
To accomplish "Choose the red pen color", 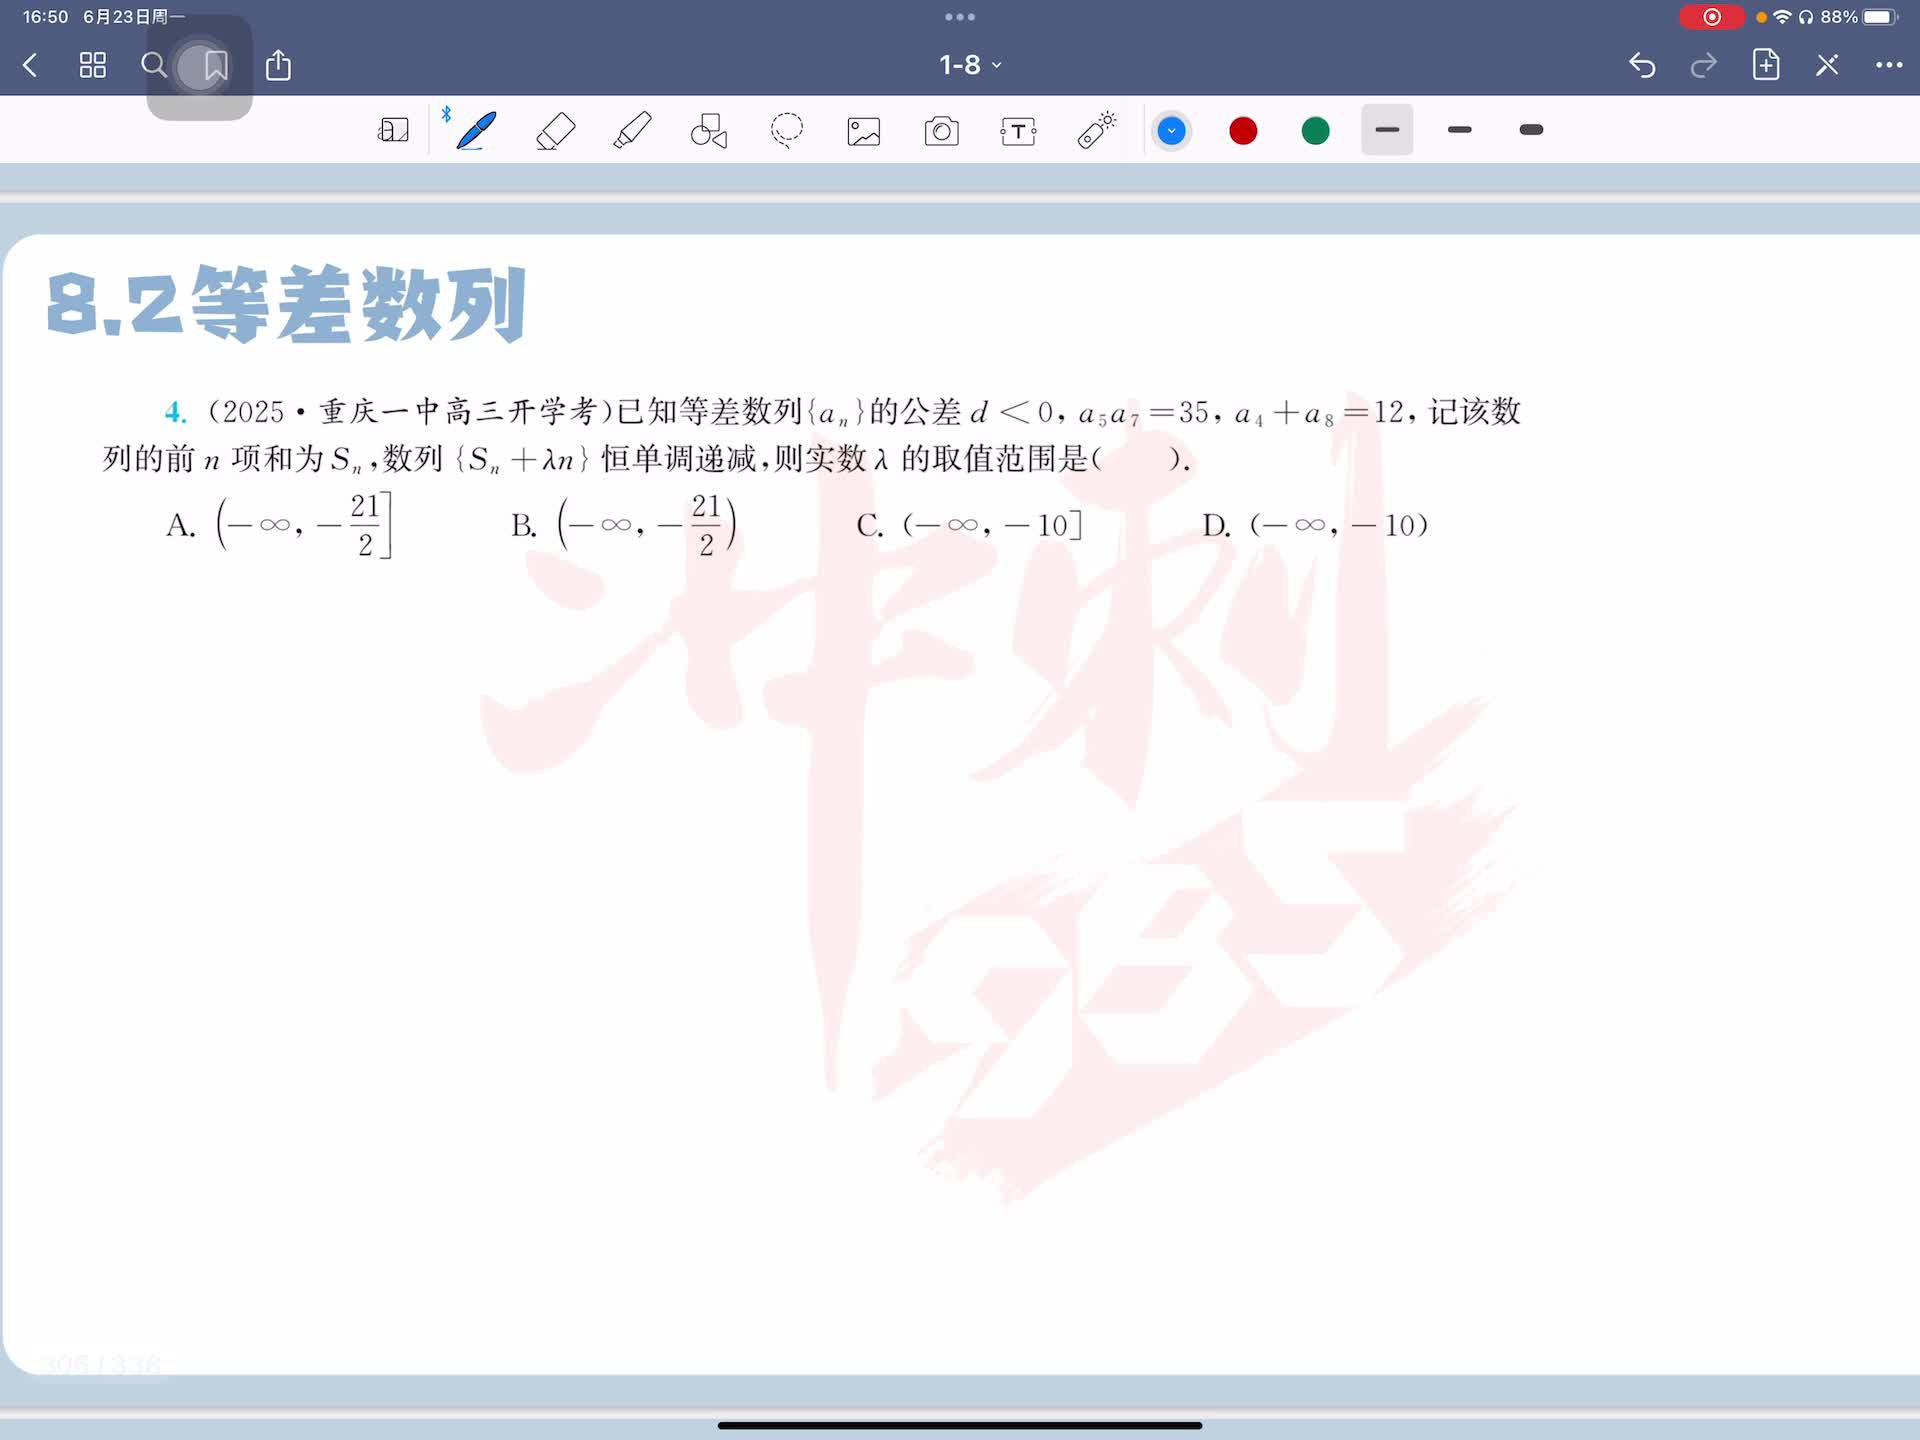I will 1243,131.
